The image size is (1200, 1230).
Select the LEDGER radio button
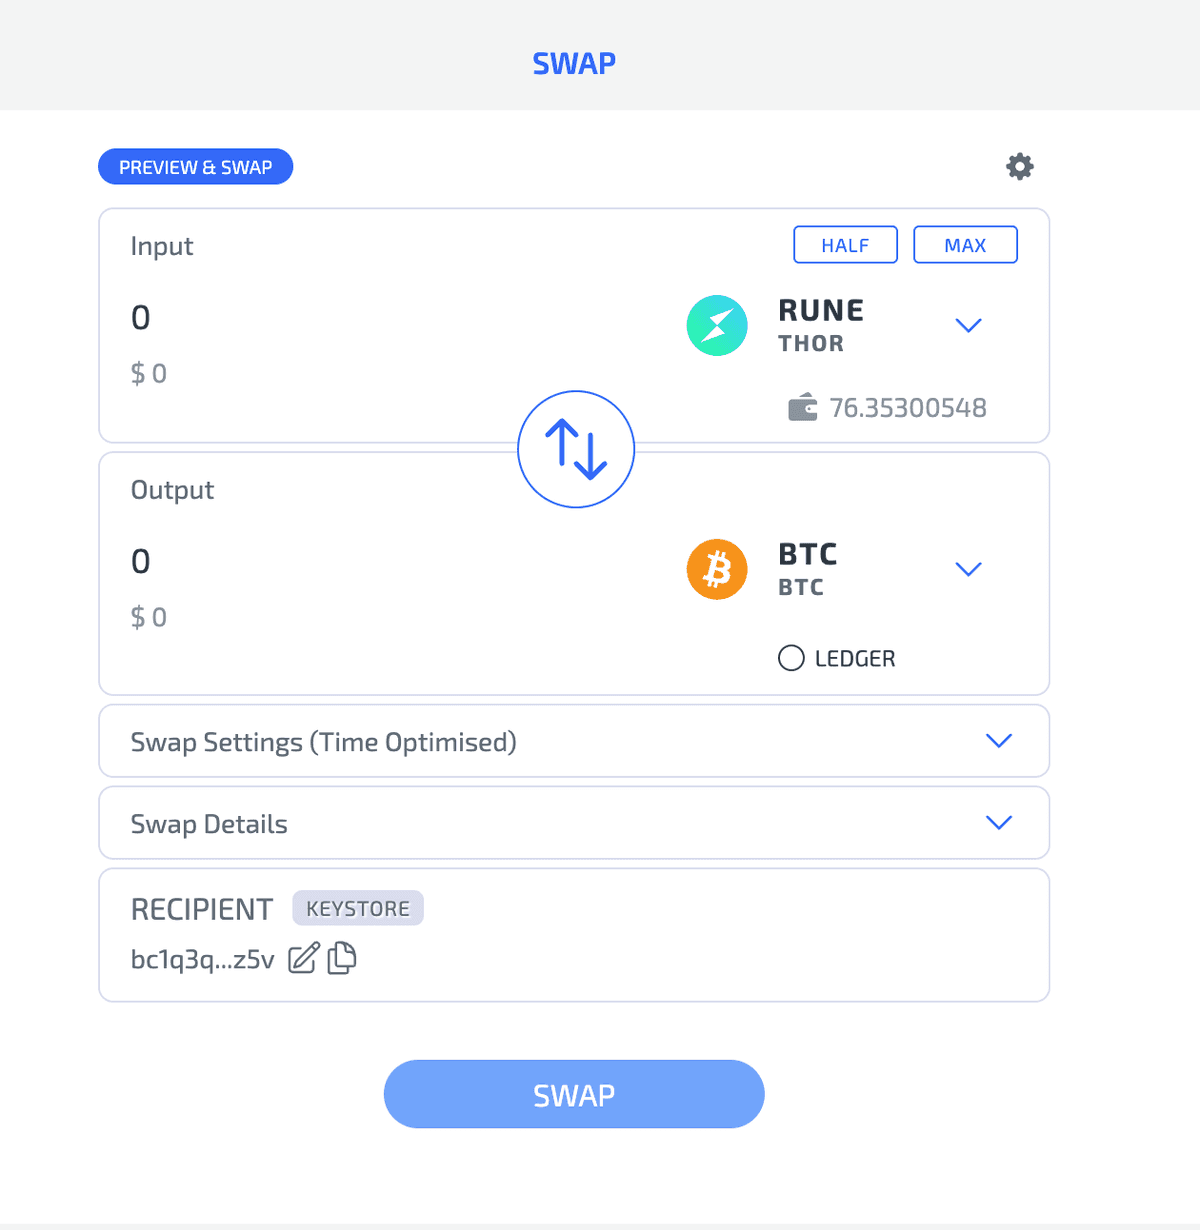790,657
